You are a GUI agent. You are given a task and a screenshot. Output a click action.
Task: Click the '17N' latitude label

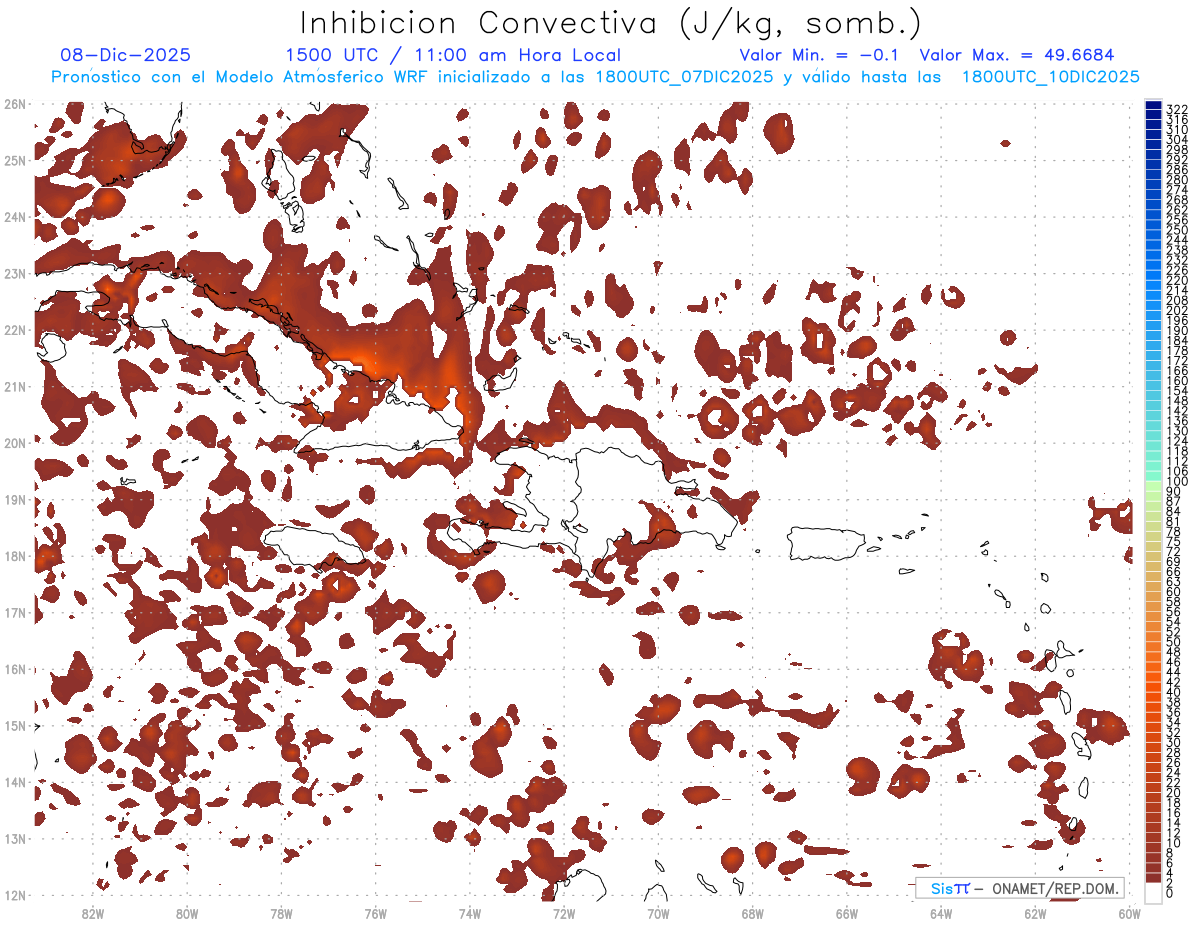[15, 613]
